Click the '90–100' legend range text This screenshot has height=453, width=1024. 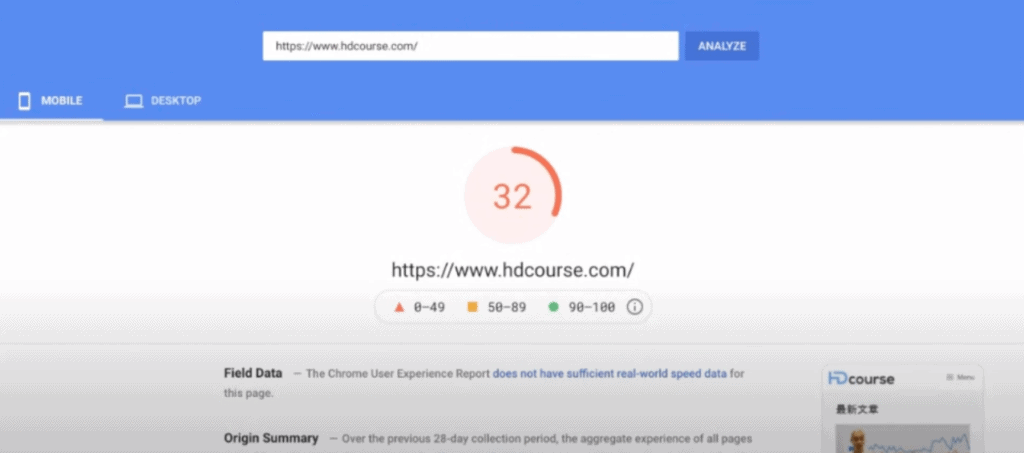coord(592,307)
